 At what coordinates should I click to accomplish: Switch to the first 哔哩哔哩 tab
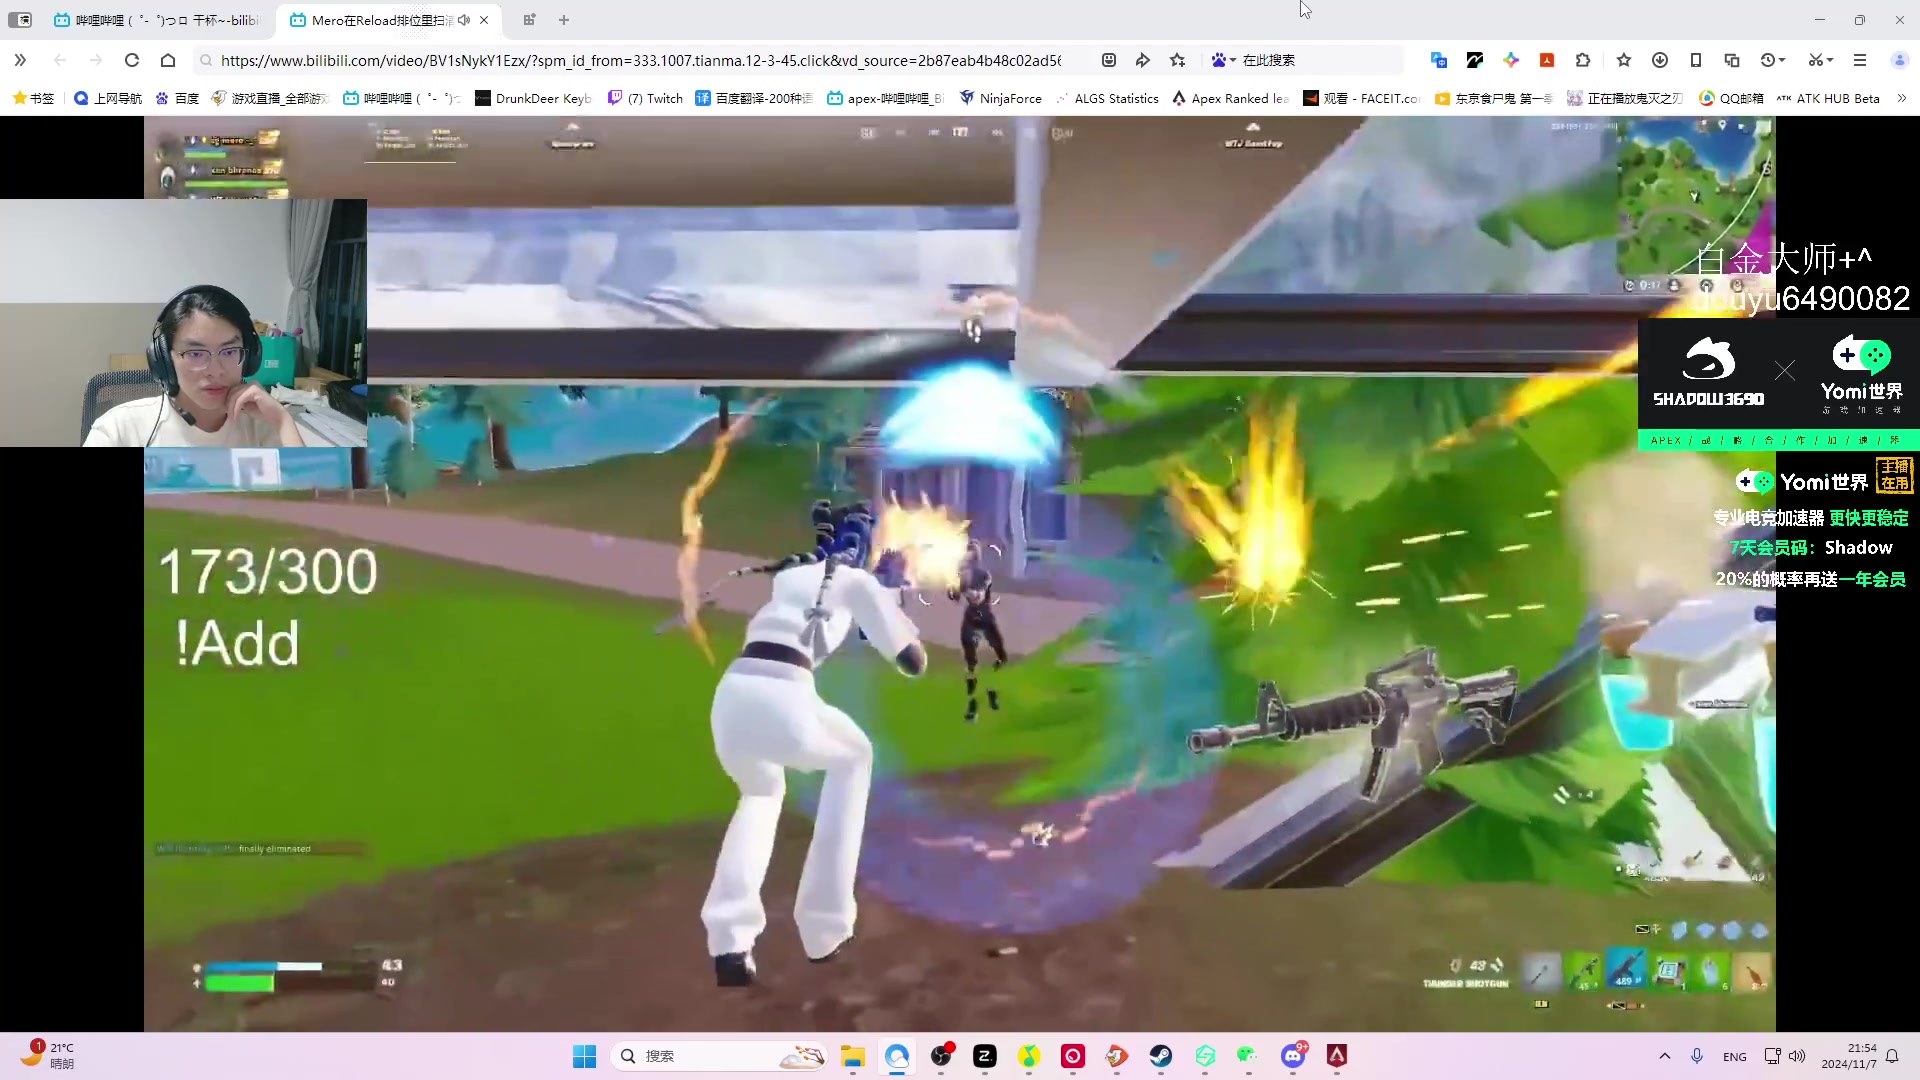click(x=157, y=20)
